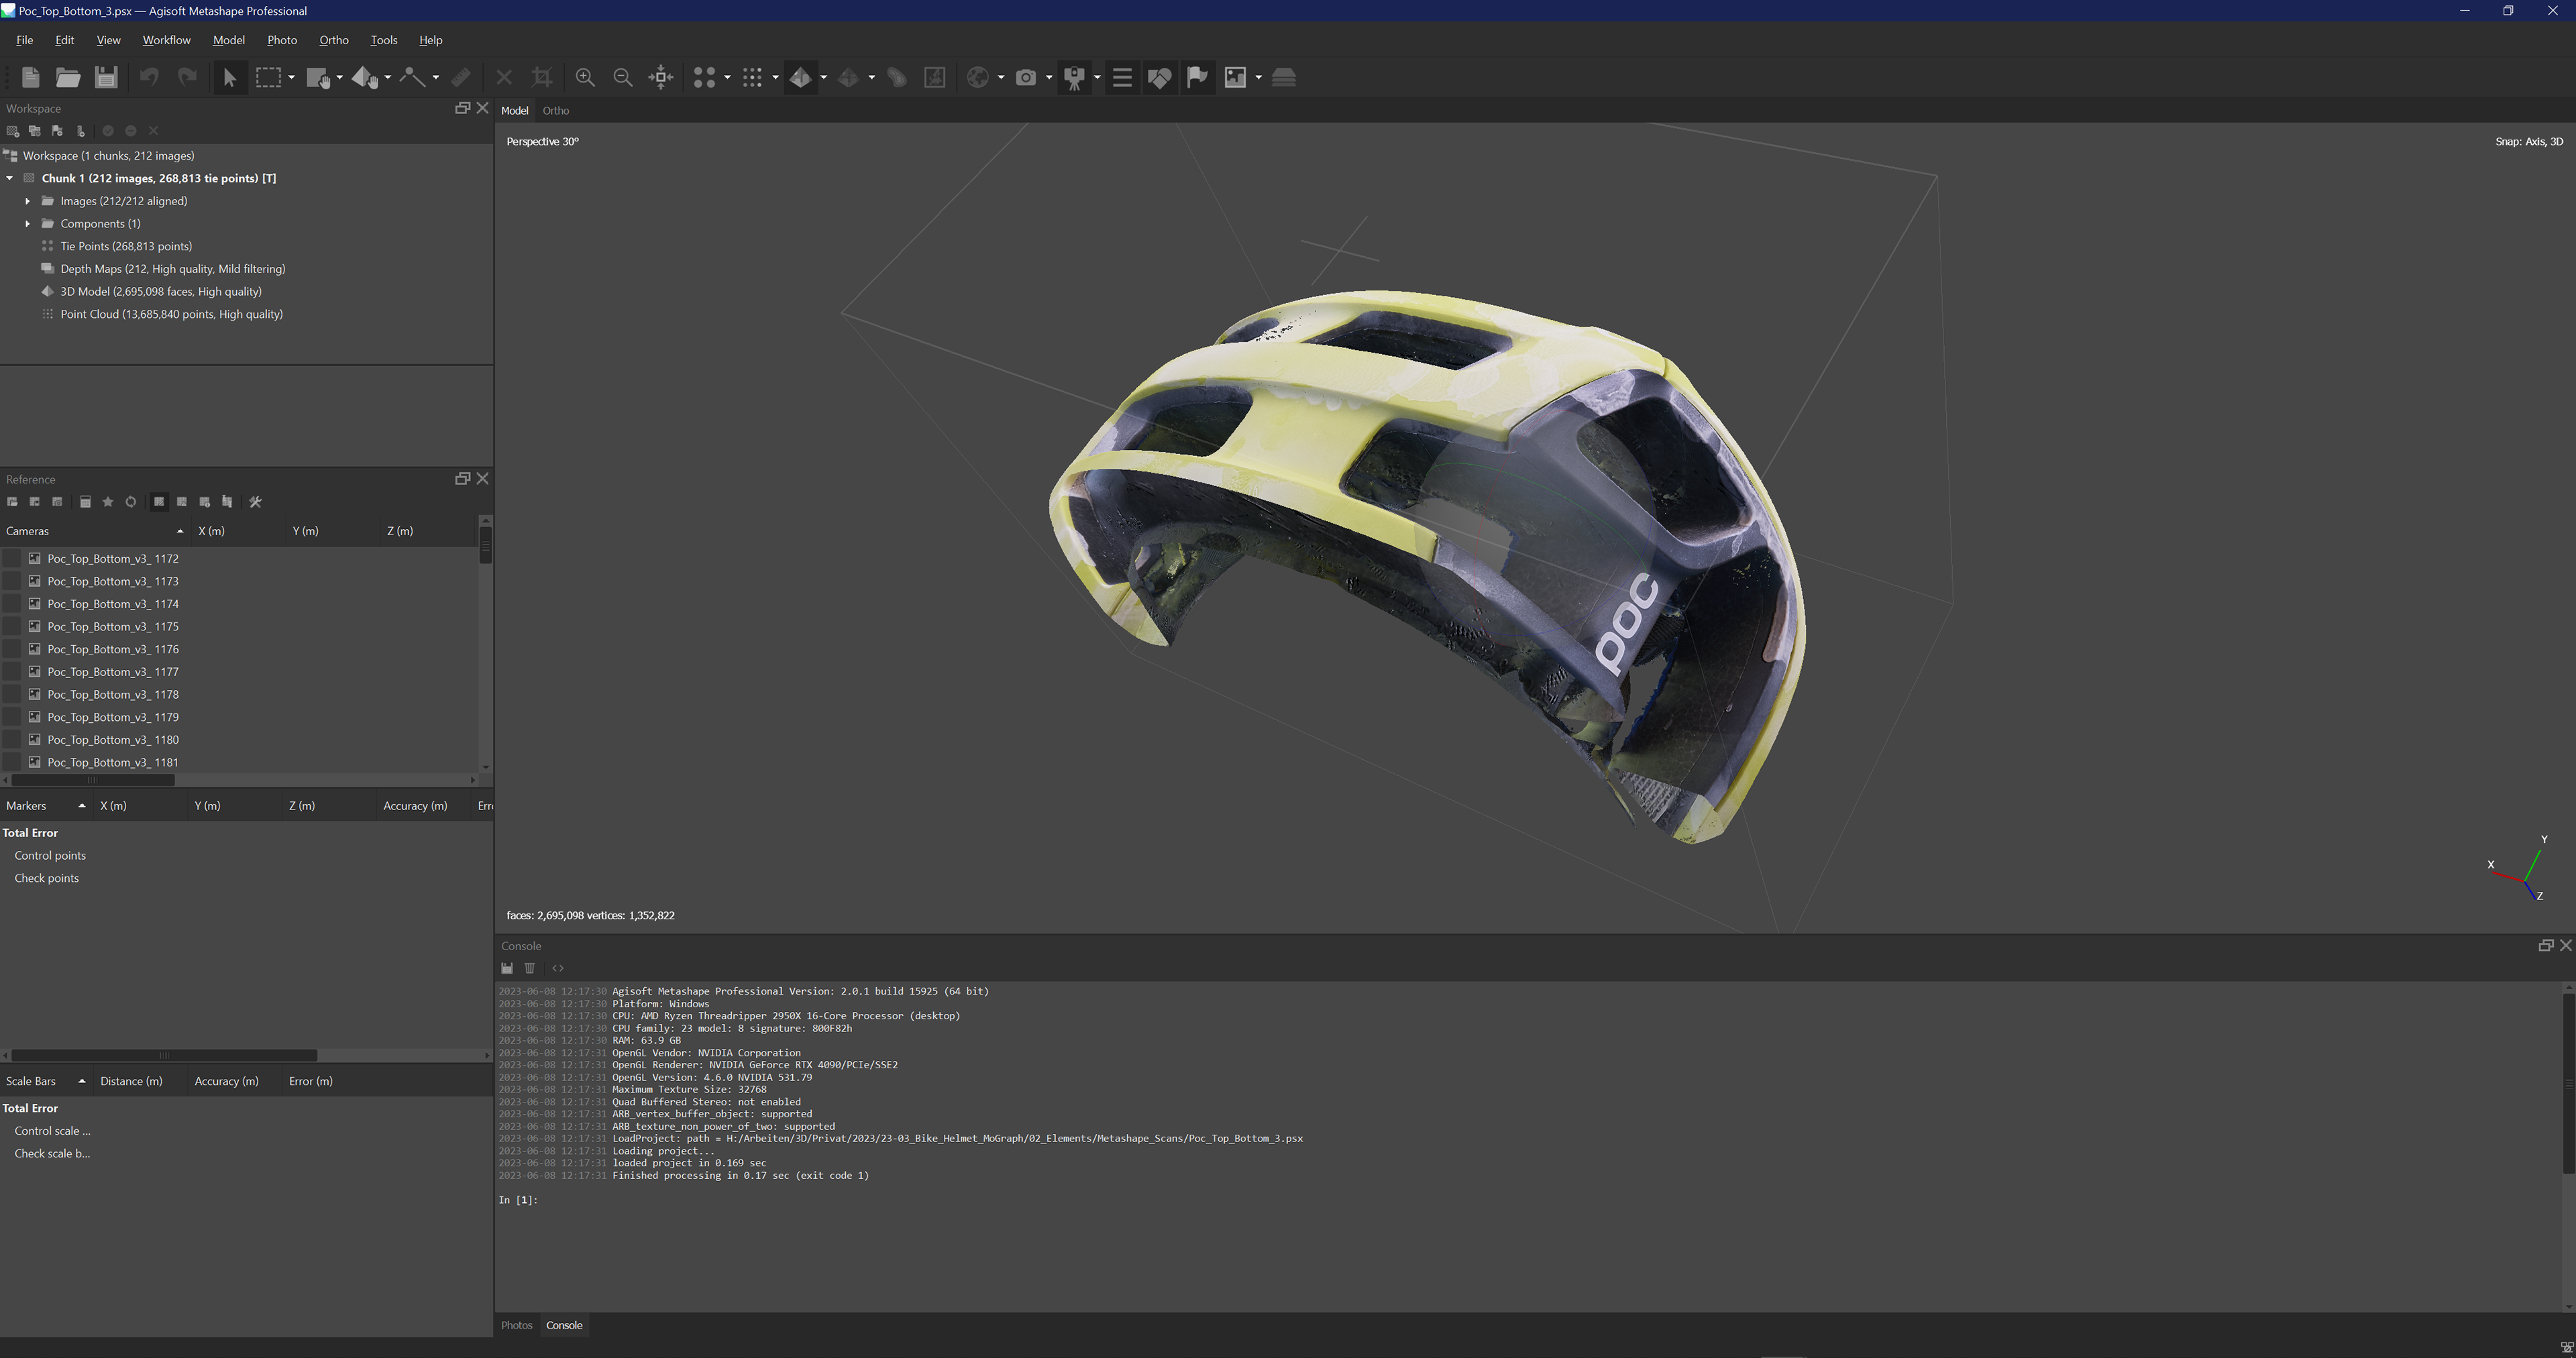Expand the Components (1) folder

pos(28,224)
